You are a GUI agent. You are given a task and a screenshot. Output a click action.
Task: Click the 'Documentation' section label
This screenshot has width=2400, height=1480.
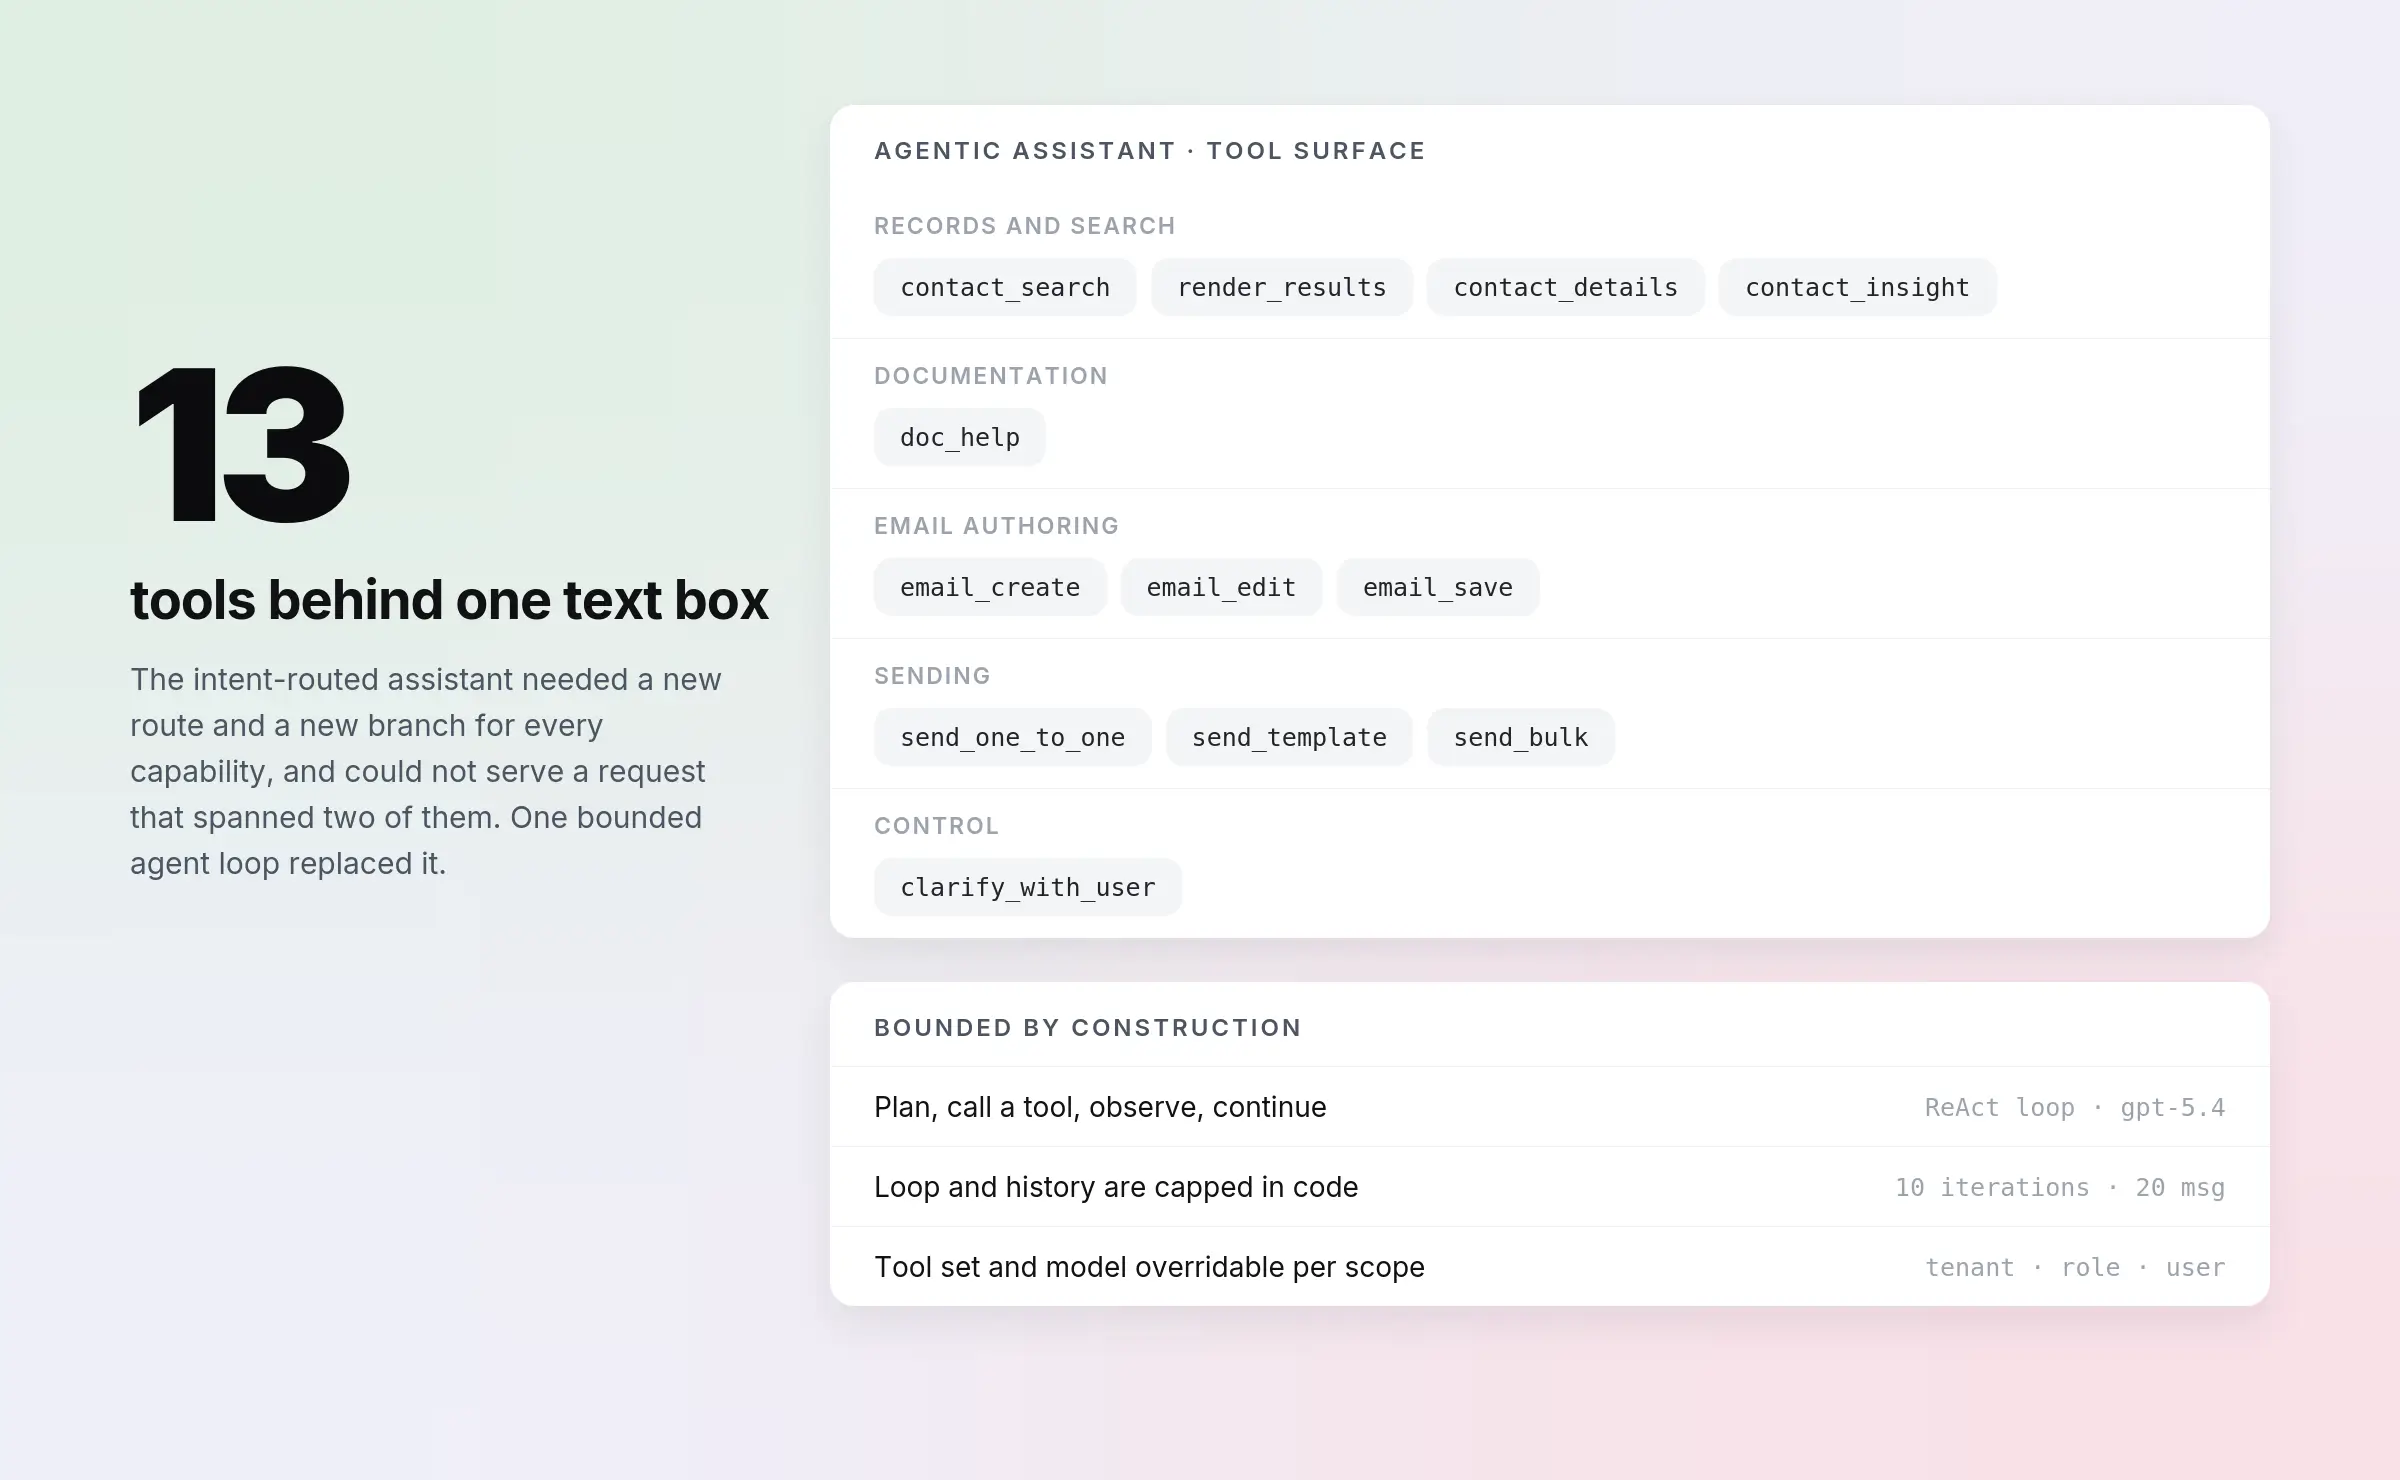(991, 376)
